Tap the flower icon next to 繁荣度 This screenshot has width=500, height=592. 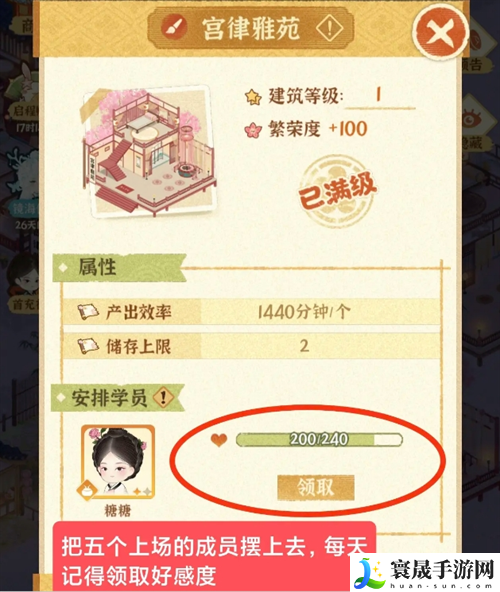(x=253, y=130)
